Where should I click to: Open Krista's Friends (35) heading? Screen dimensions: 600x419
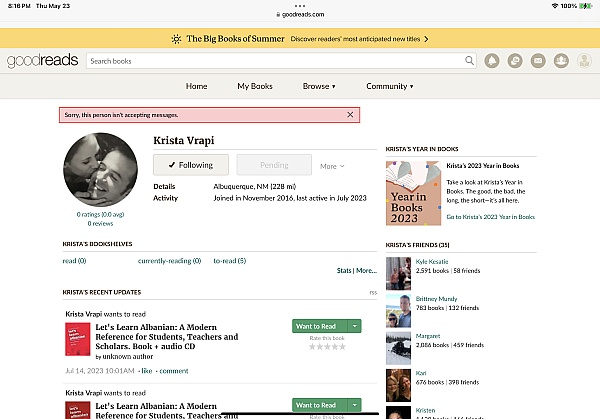coord(417,245)
